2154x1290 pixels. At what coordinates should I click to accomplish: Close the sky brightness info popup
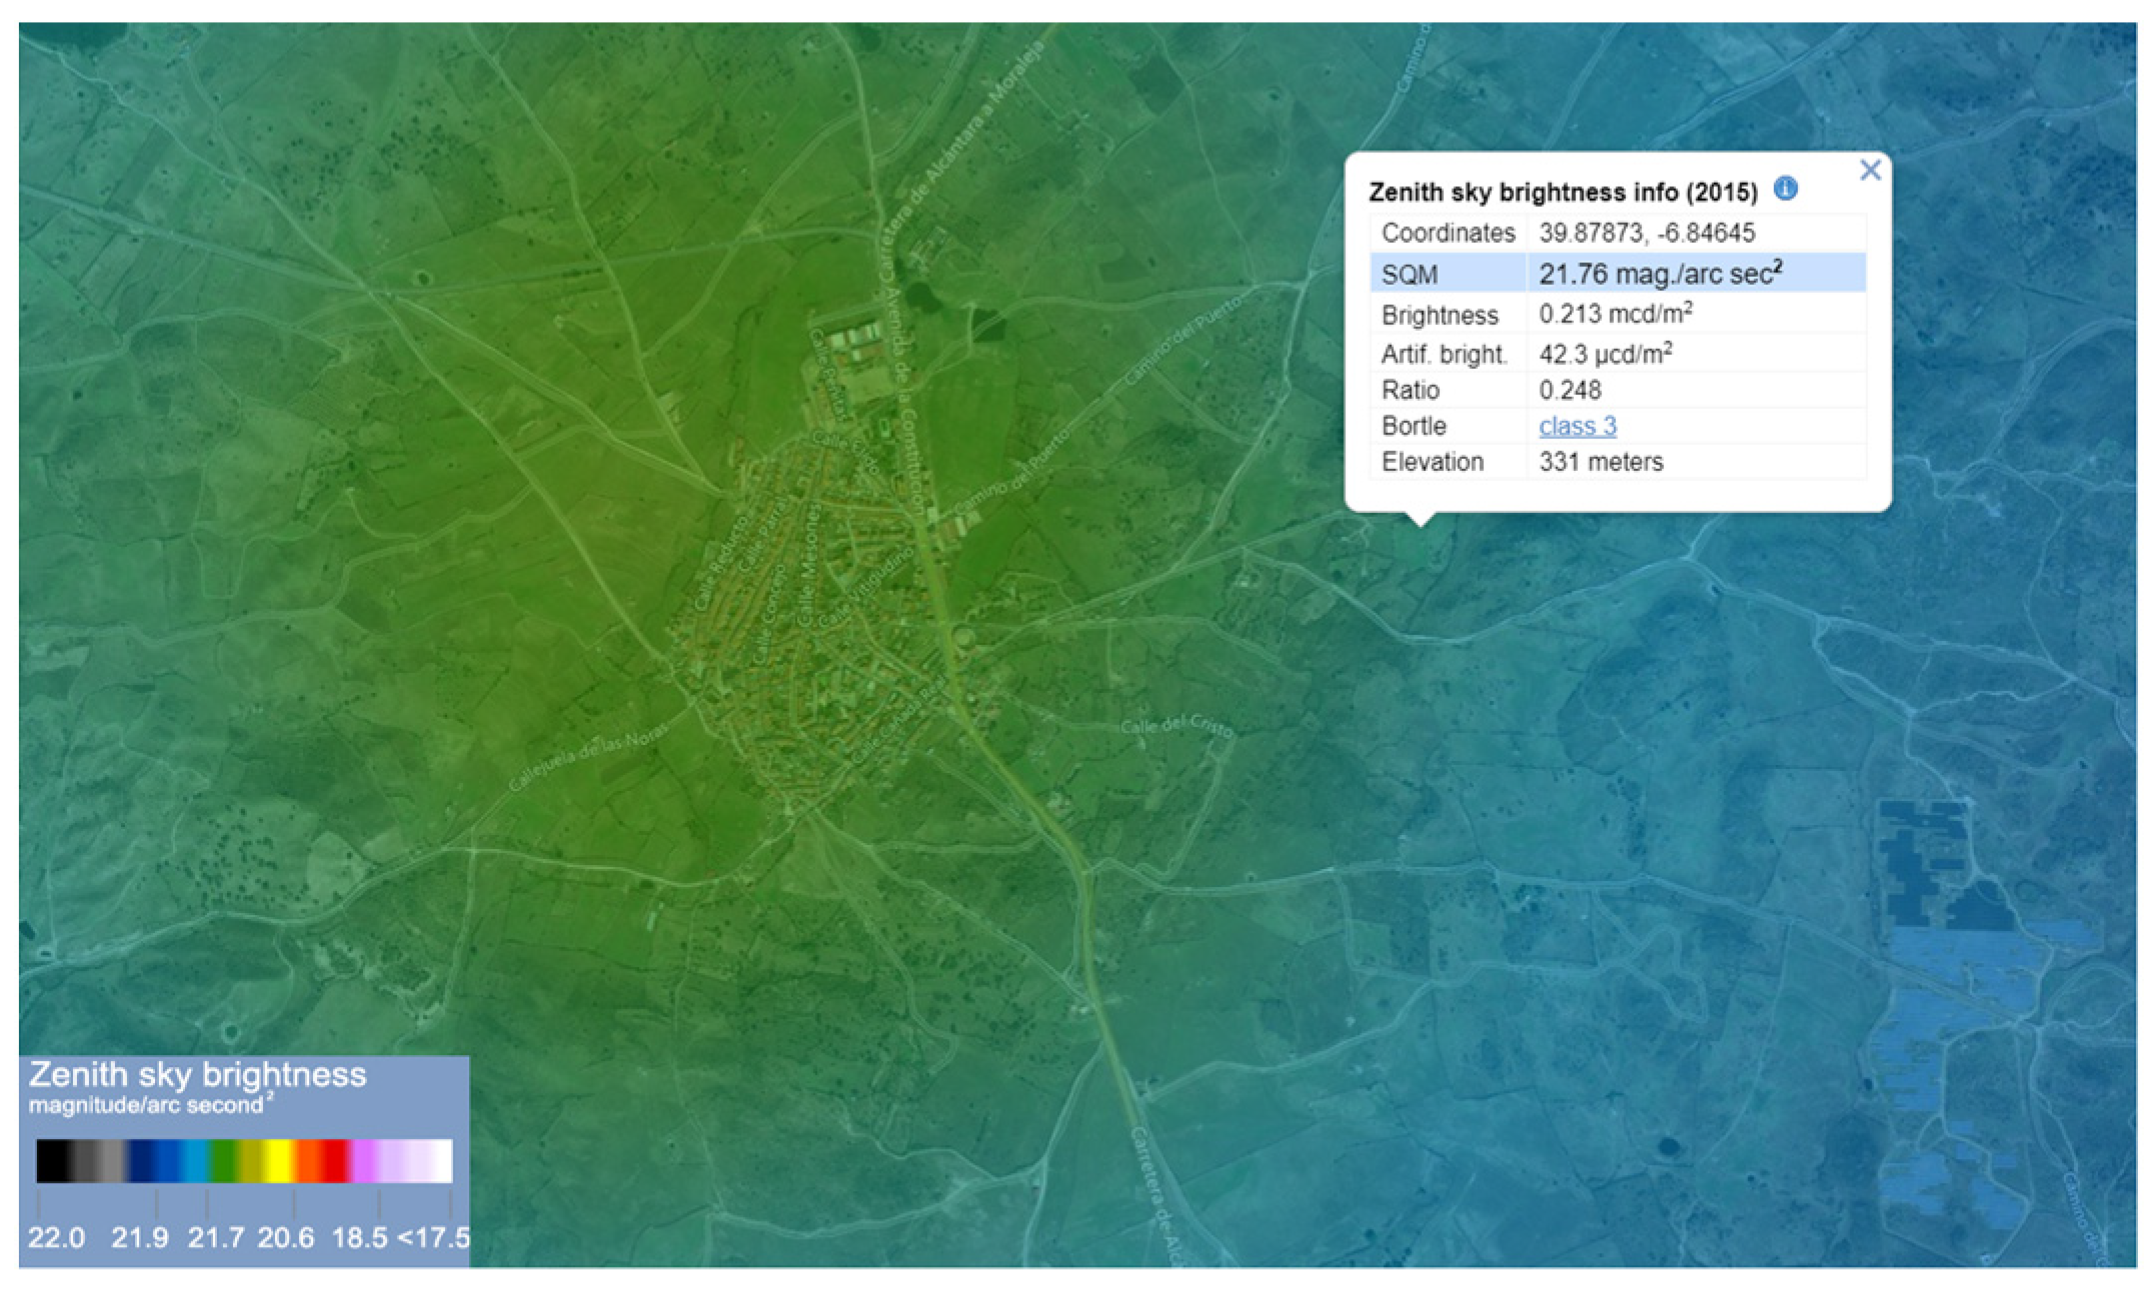coord(1869,170)
